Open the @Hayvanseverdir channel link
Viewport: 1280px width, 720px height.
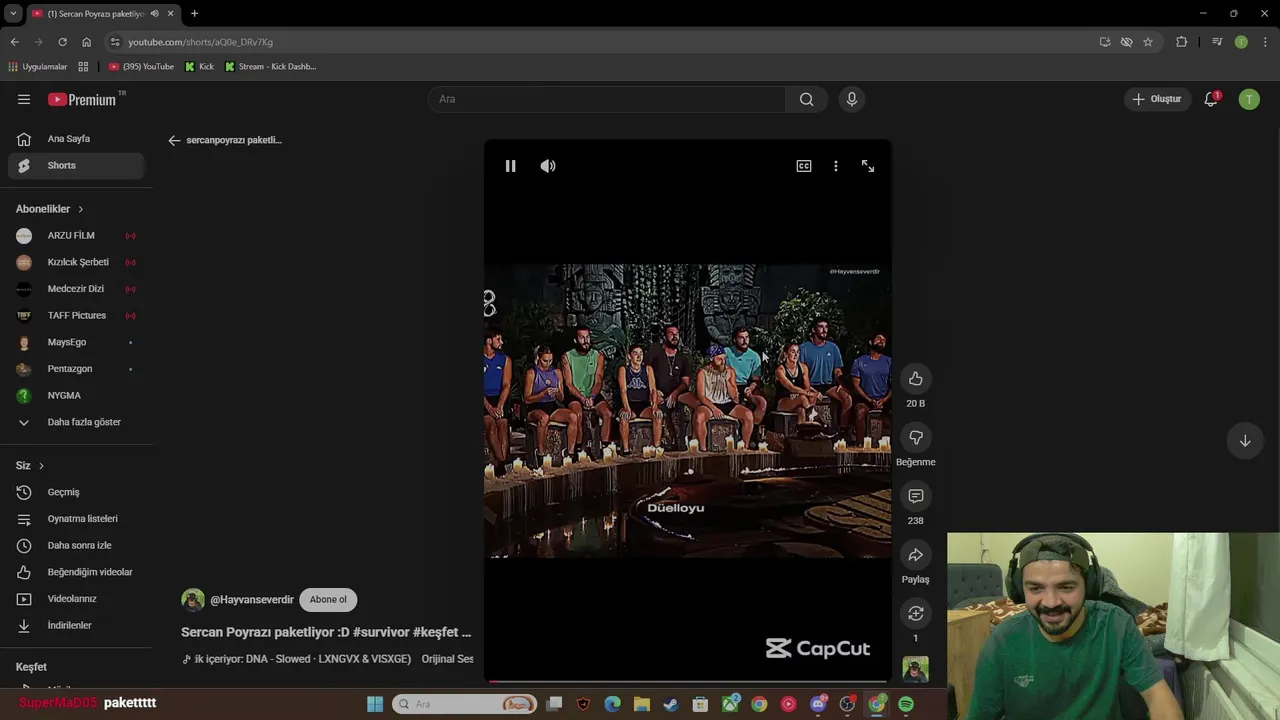click(252, 600)
